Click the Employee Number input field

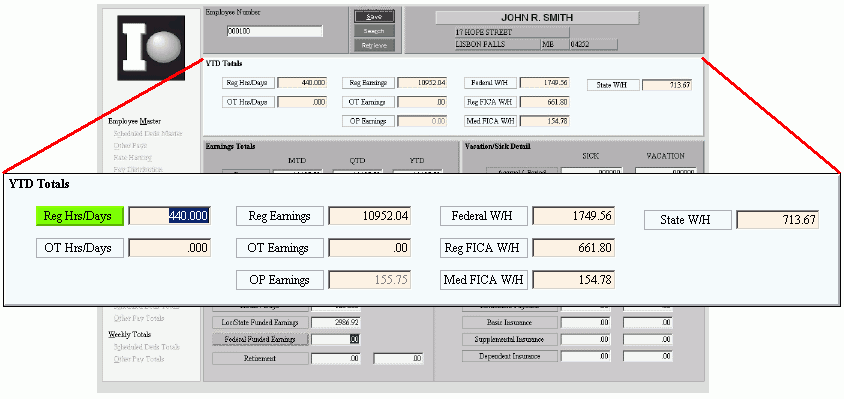(x=275, y=31)
